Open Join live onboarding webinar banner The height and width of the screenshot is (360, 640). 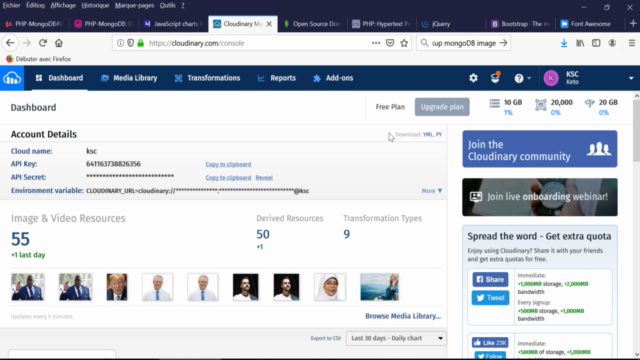pyautogui.click(x=540, y=197)
